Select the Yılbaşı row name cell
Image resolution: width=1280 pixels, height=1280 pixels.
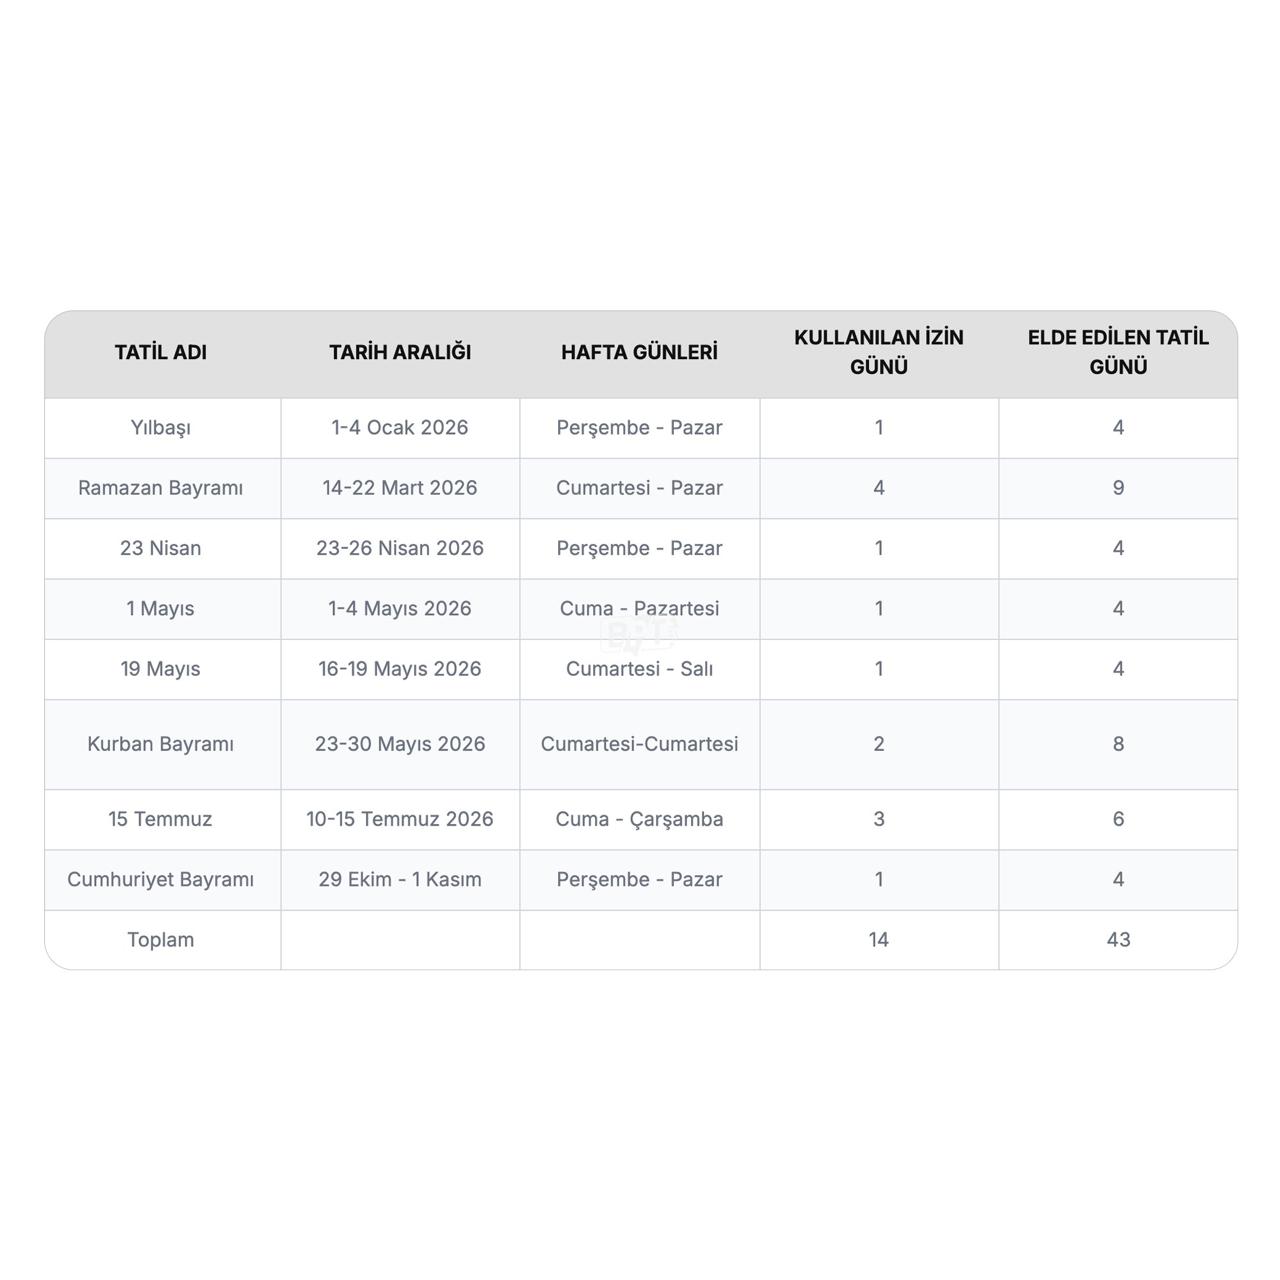tap(161, 428)
